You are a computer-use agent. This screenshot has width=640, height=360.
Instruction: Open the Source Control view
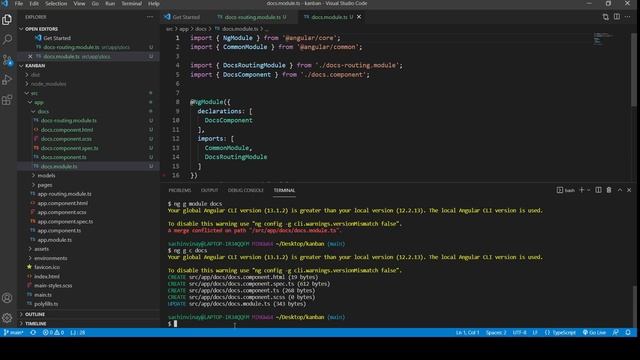(7, 60)
